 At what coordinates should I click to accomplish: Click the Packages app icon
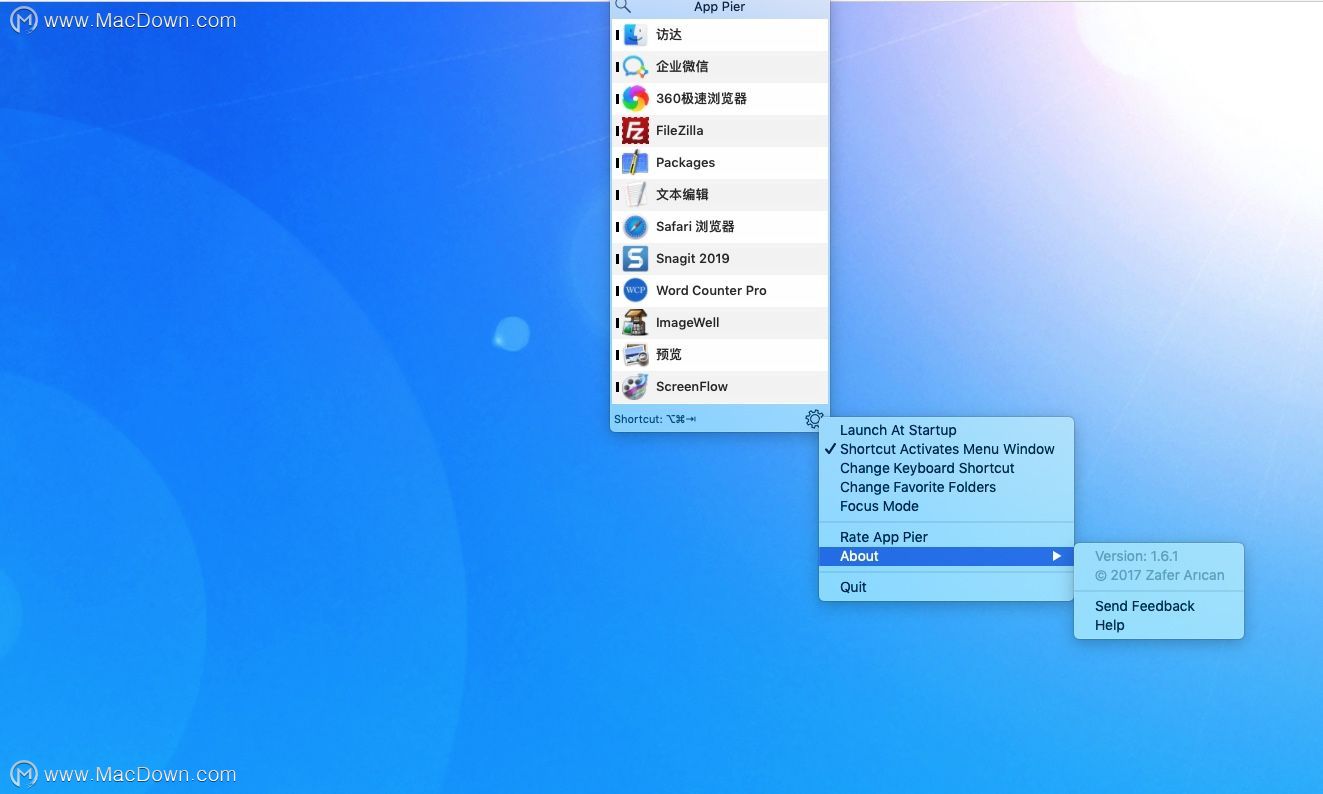pos(635,163)
